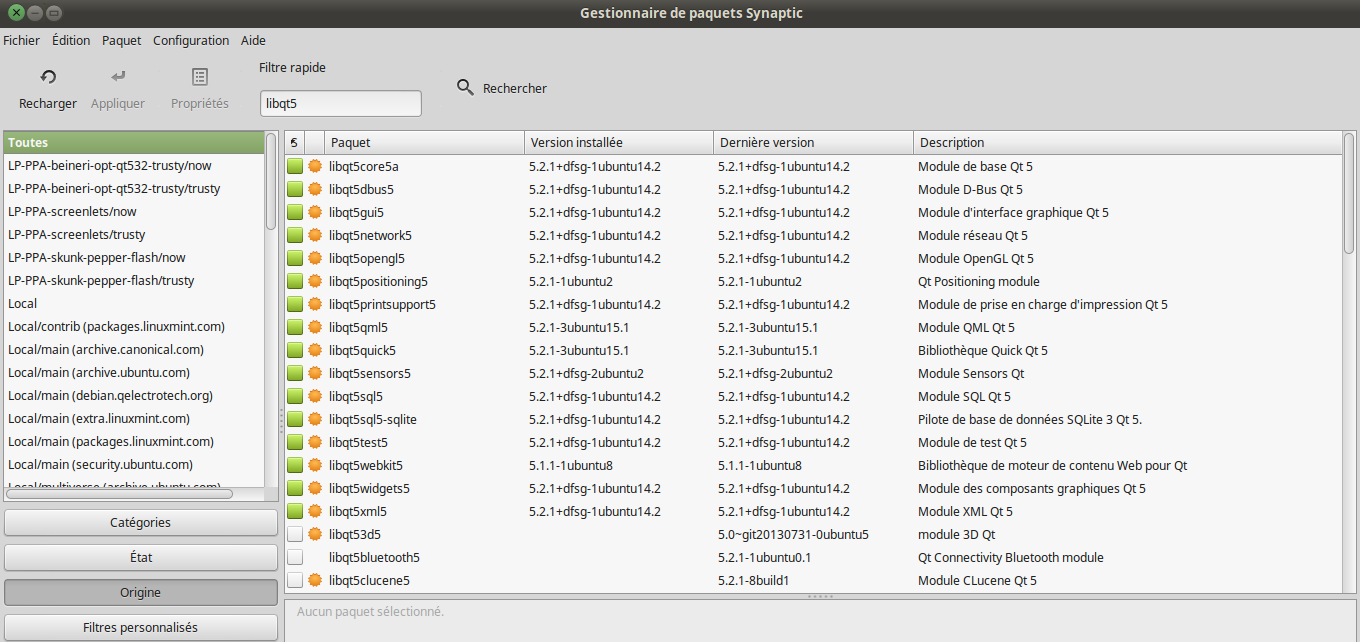Screen dimensions: 1360x642
Task: Click the Appliquer toolbar icon
Action: (x=118, y=78)
